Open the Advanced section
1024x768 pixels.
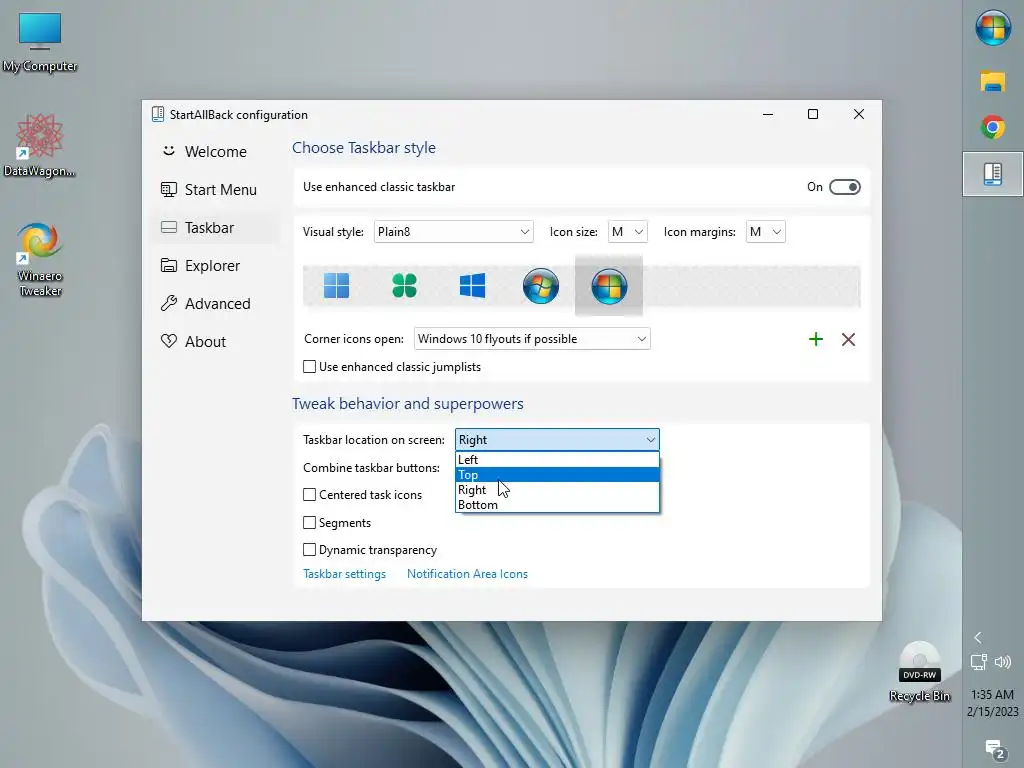pyautogui.click(x=216, y=304)
